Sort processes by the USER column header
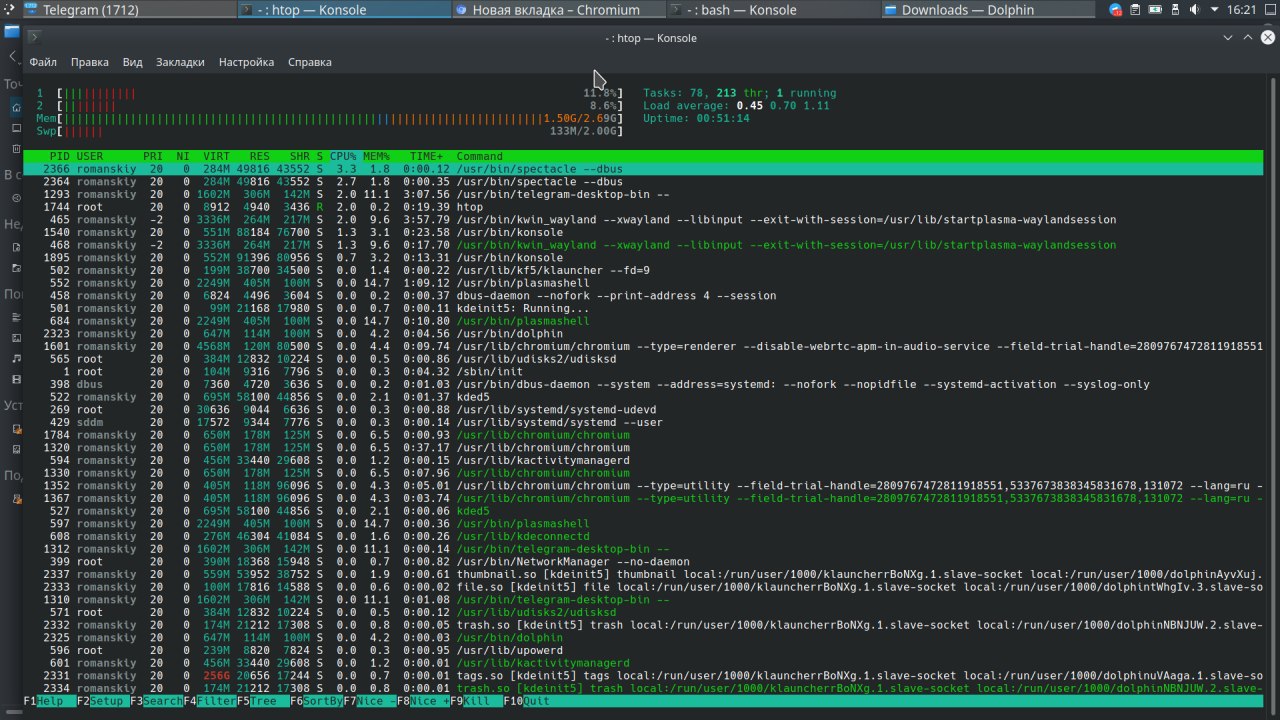This screenshot has width=1280, height=720. 90,156
